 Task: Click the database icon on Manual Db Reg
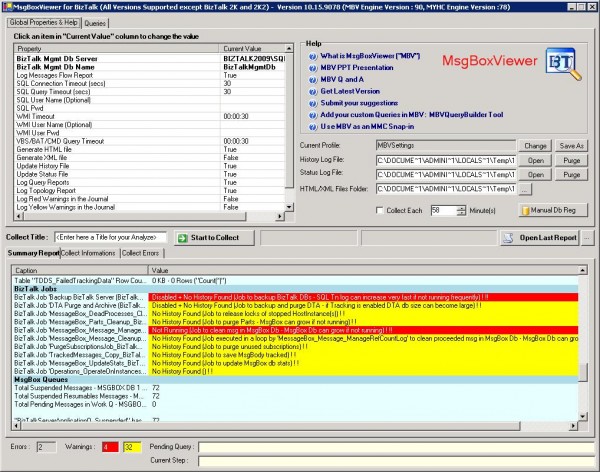[x=525, y=211]
